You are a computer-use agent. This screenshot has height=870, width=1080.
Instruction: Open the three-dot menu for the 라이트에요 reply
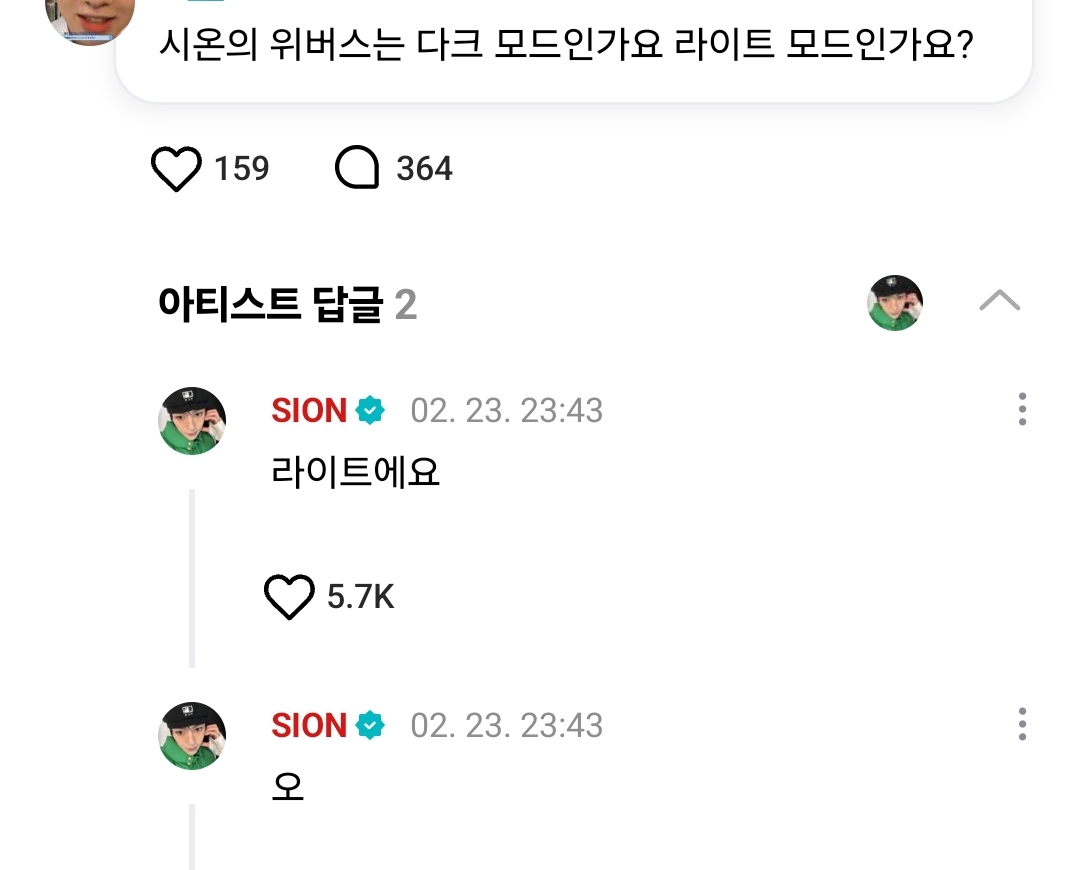1022,410
